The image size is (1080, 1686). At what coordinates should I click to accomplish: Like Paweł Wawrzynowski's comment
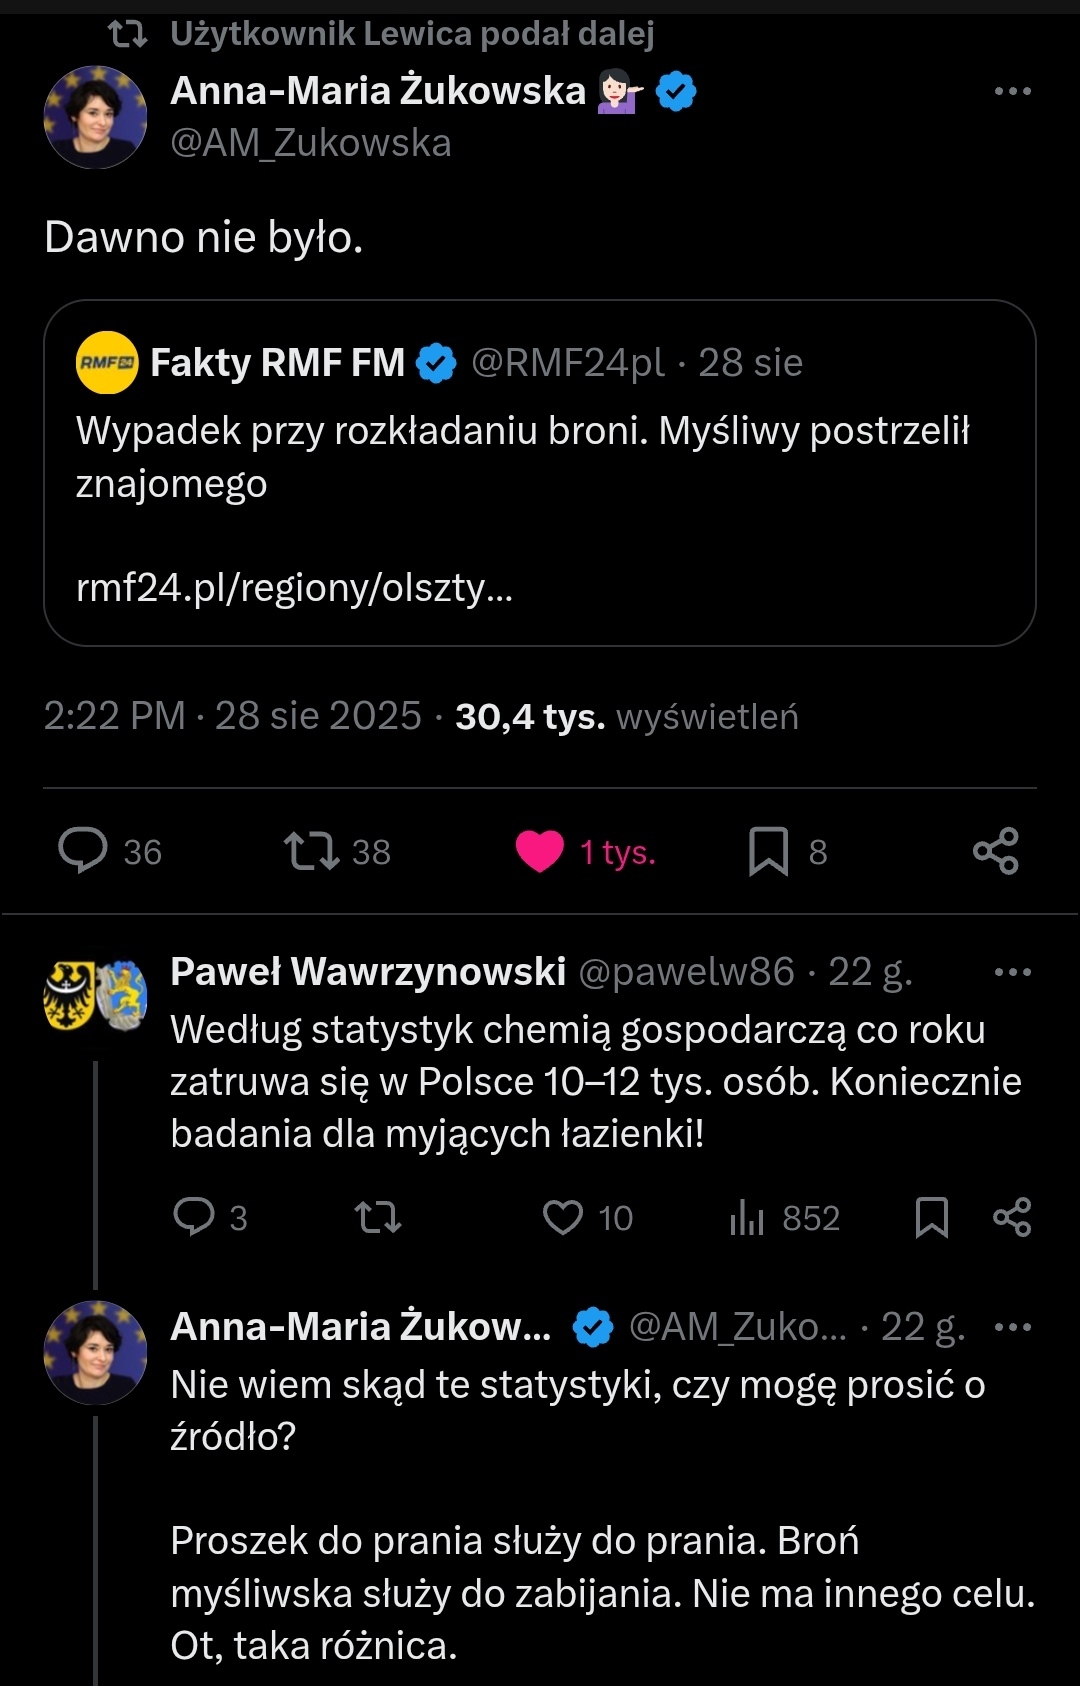pyautogui.click(x=563, y=1217)
